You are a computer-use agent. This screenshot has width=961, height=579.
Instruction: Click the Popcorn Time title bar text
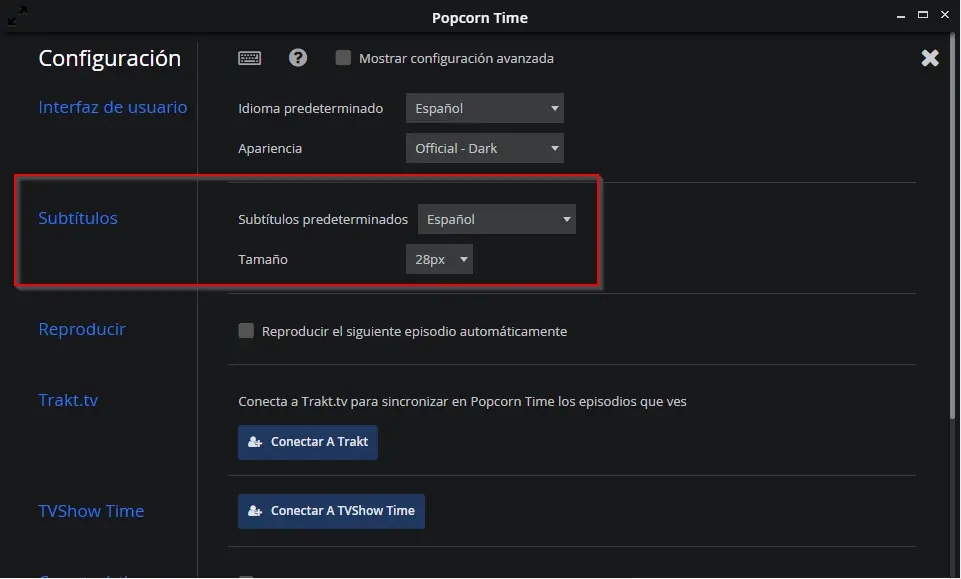tap(480, 18)
